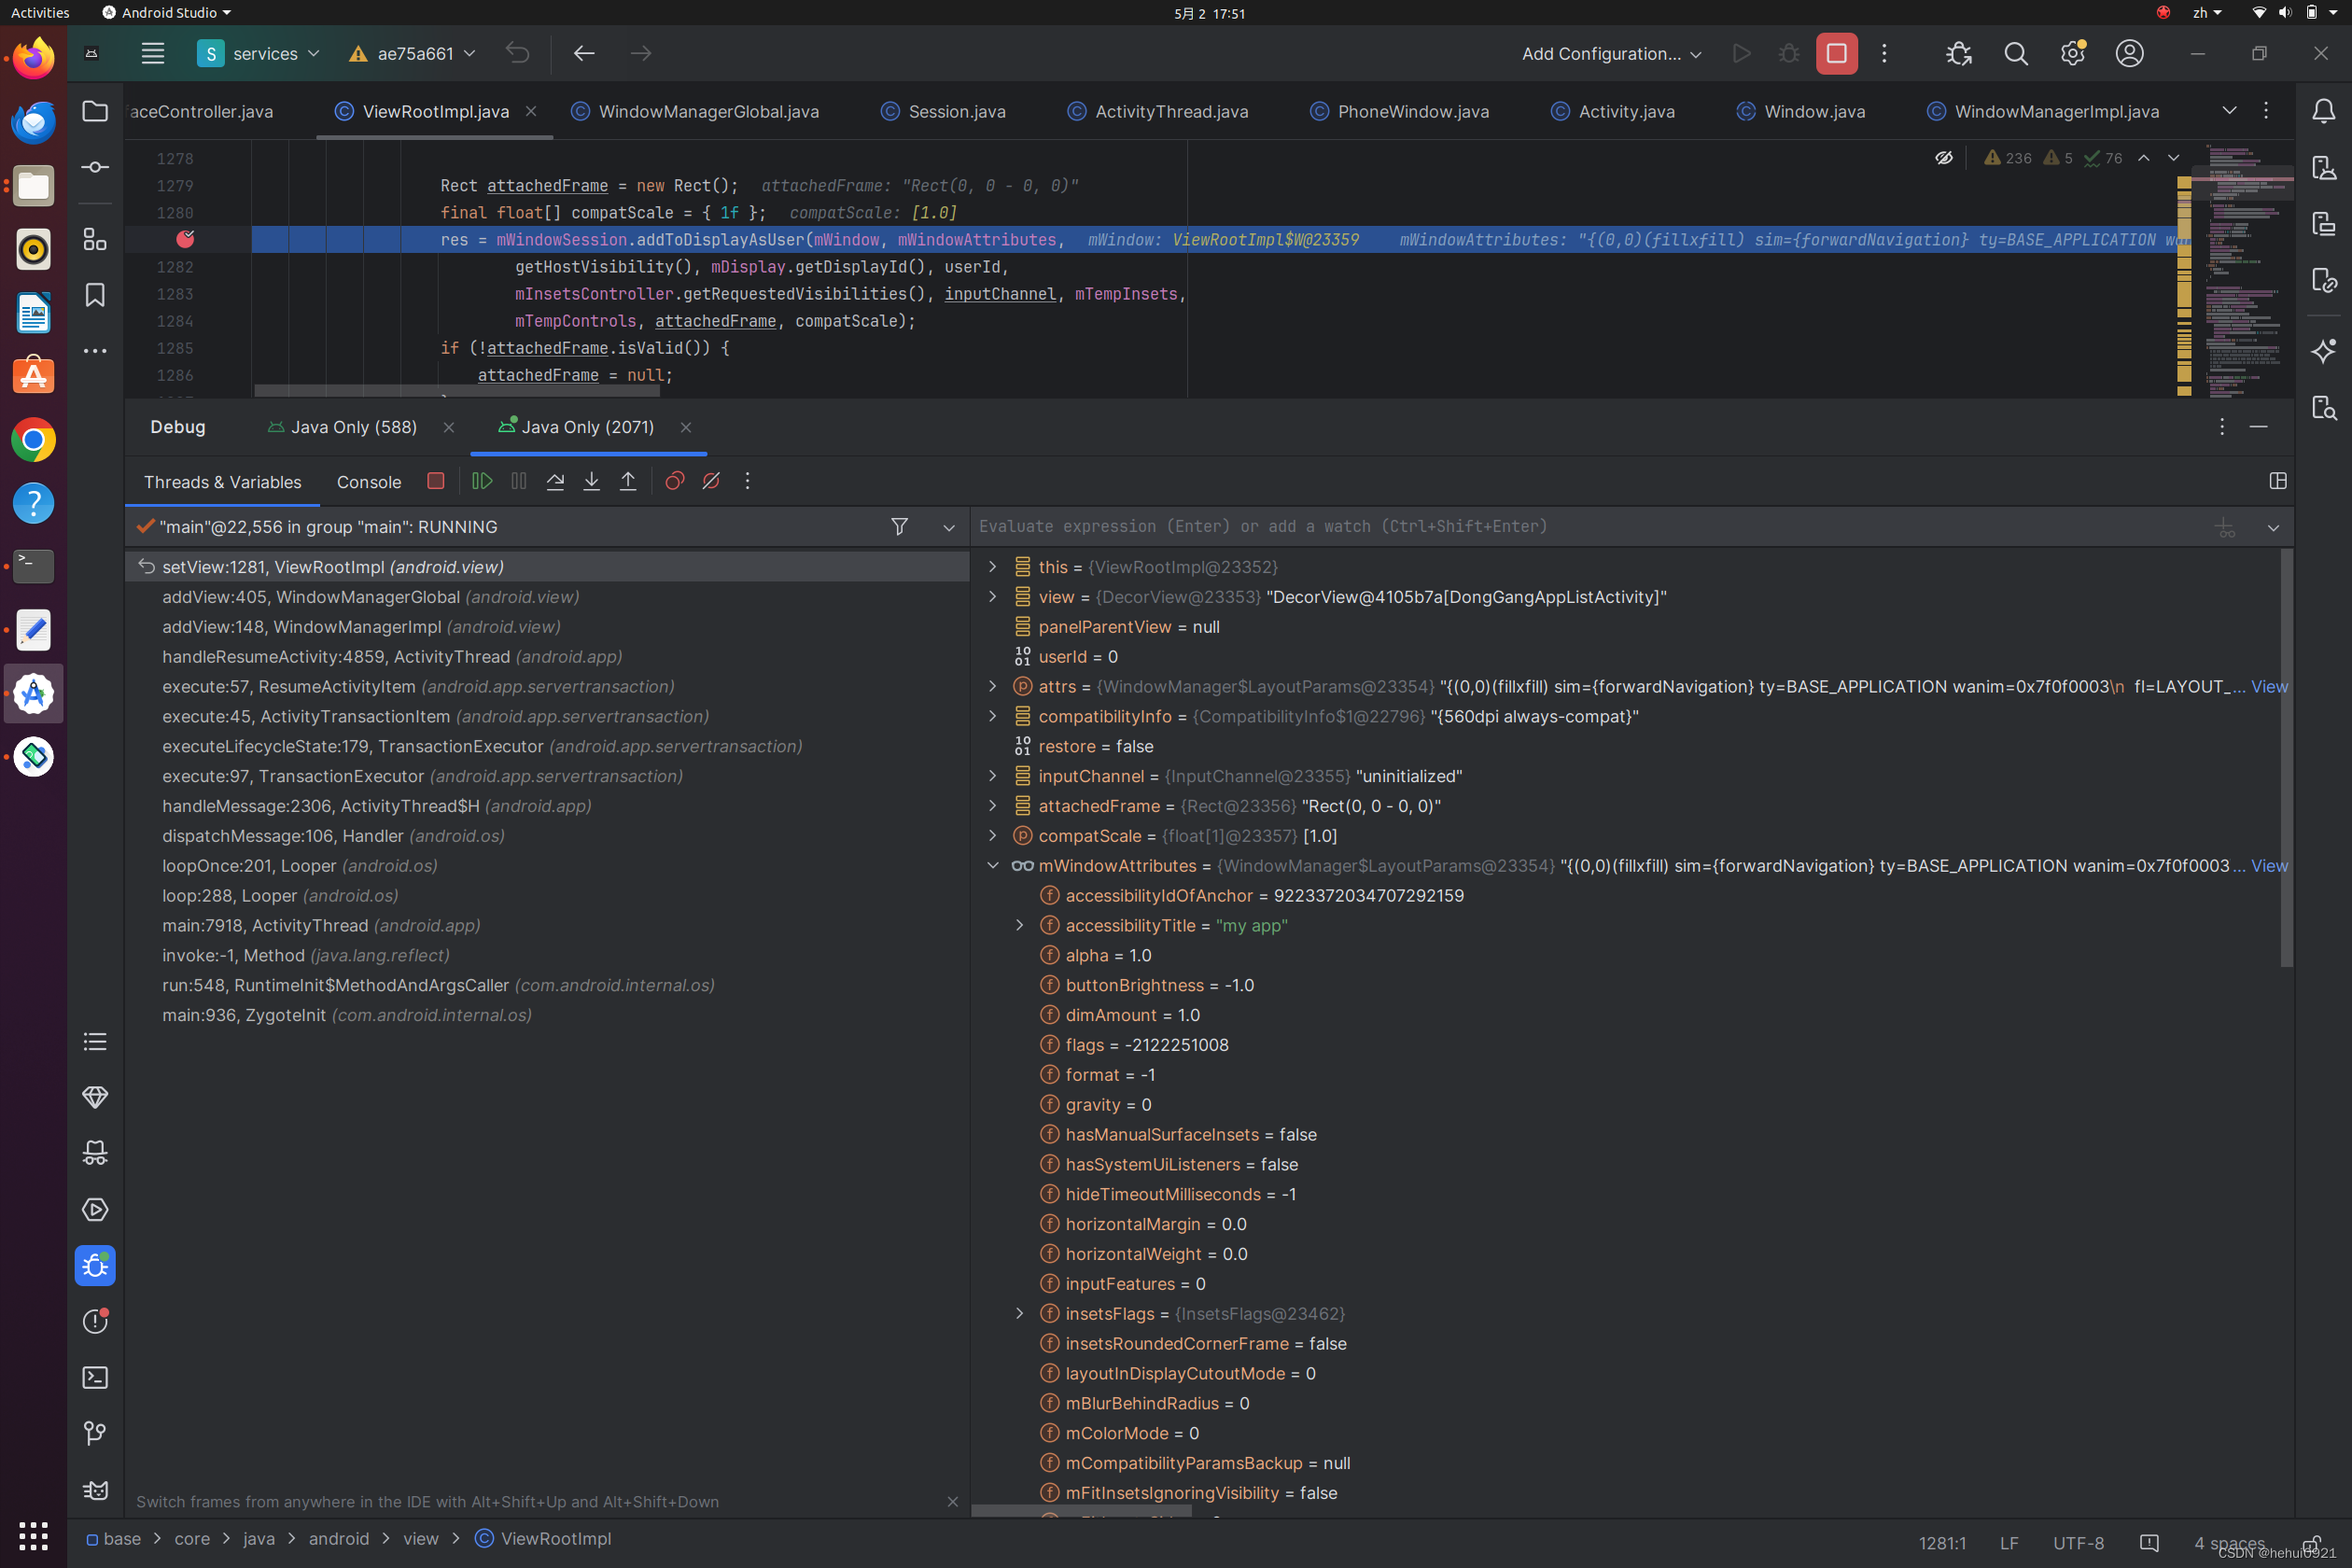Filter threads using the funnel icon

point(900,526)
